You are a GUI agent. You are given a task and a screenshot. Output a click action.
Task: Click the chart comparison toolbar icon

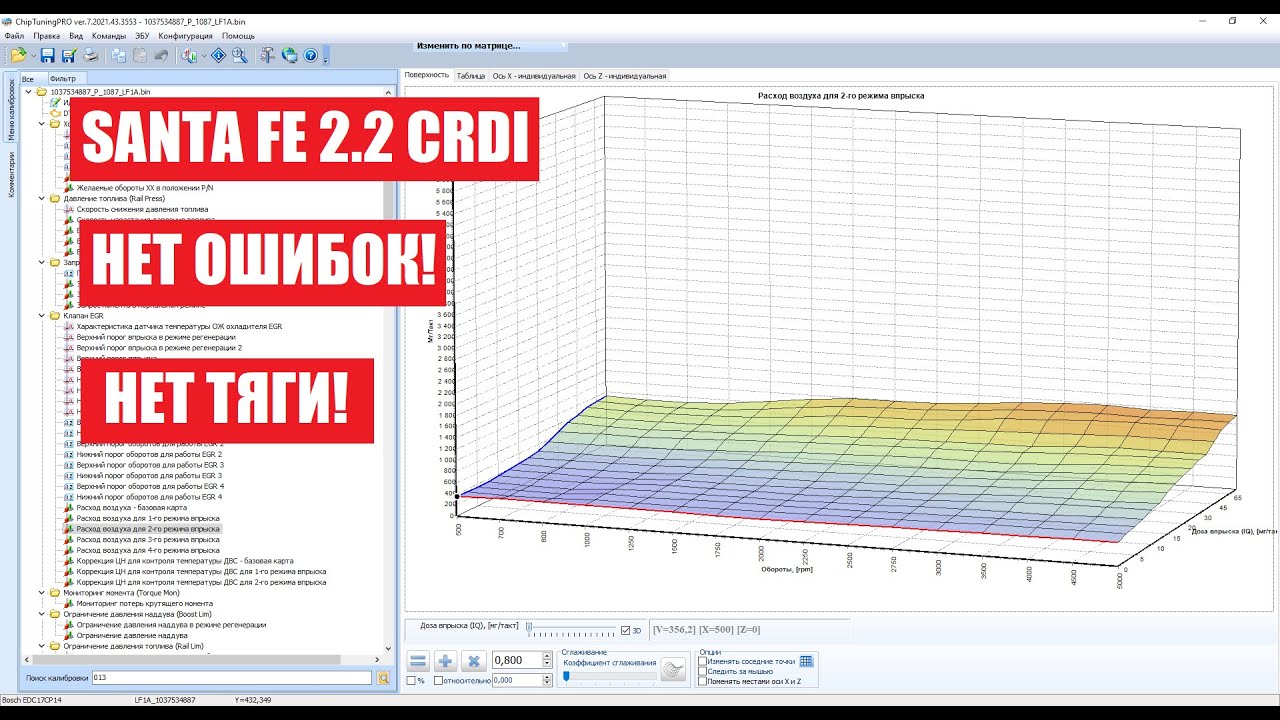[189, 56]
